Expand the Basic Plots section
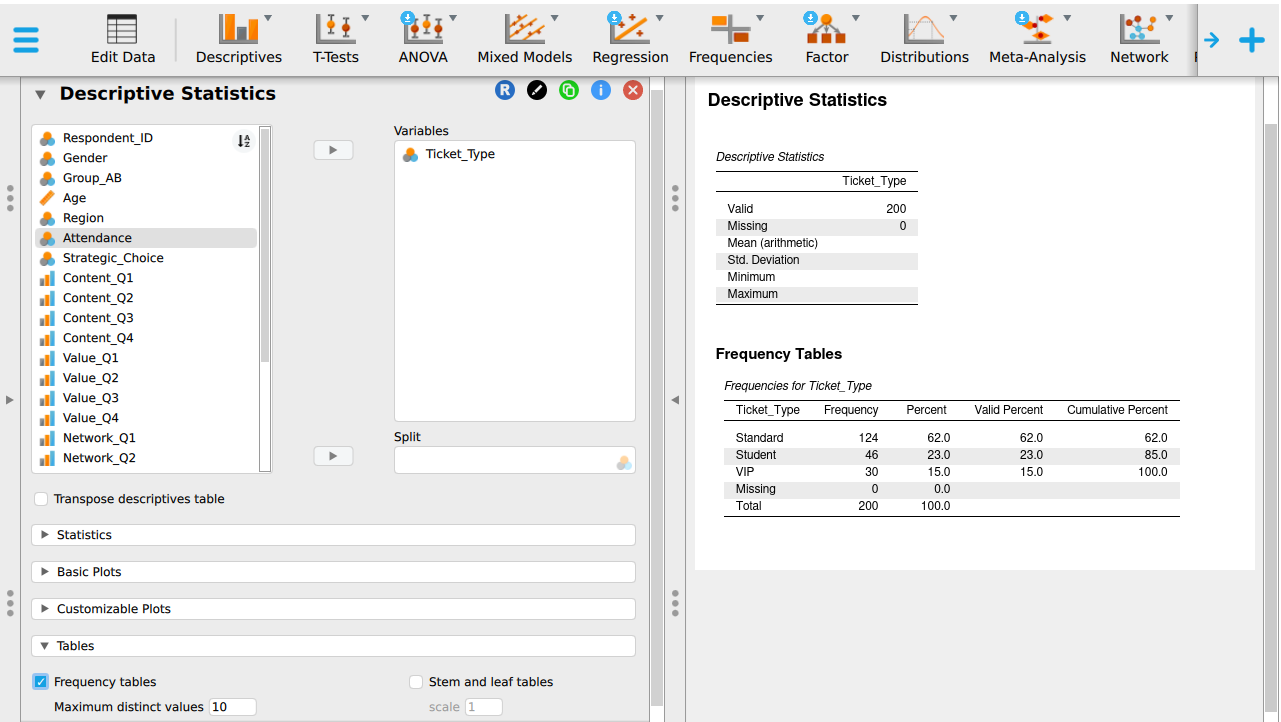 [x=334, y=572]
